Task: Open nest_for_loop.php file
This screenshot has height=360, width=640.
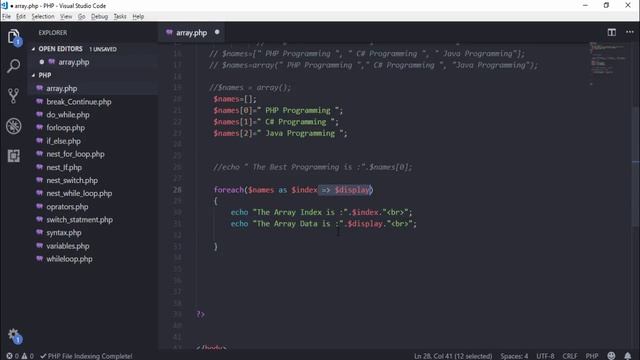Action: point(76,154)
